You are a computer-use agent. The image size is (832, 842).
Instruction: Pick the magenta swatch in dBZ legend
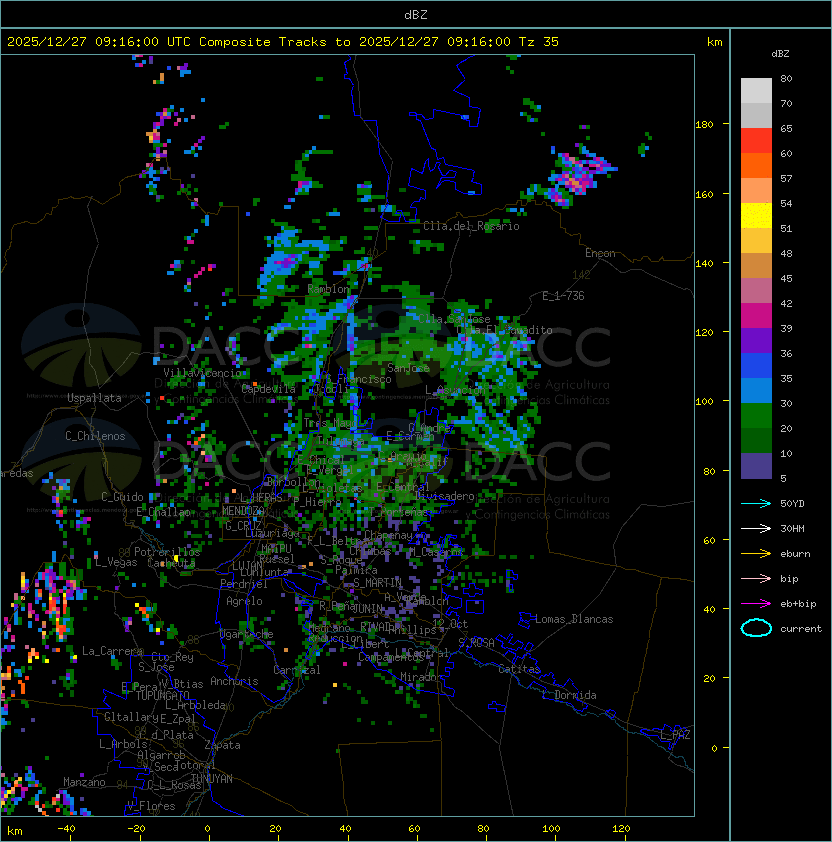pyautogui.click(x=756, y=316)
